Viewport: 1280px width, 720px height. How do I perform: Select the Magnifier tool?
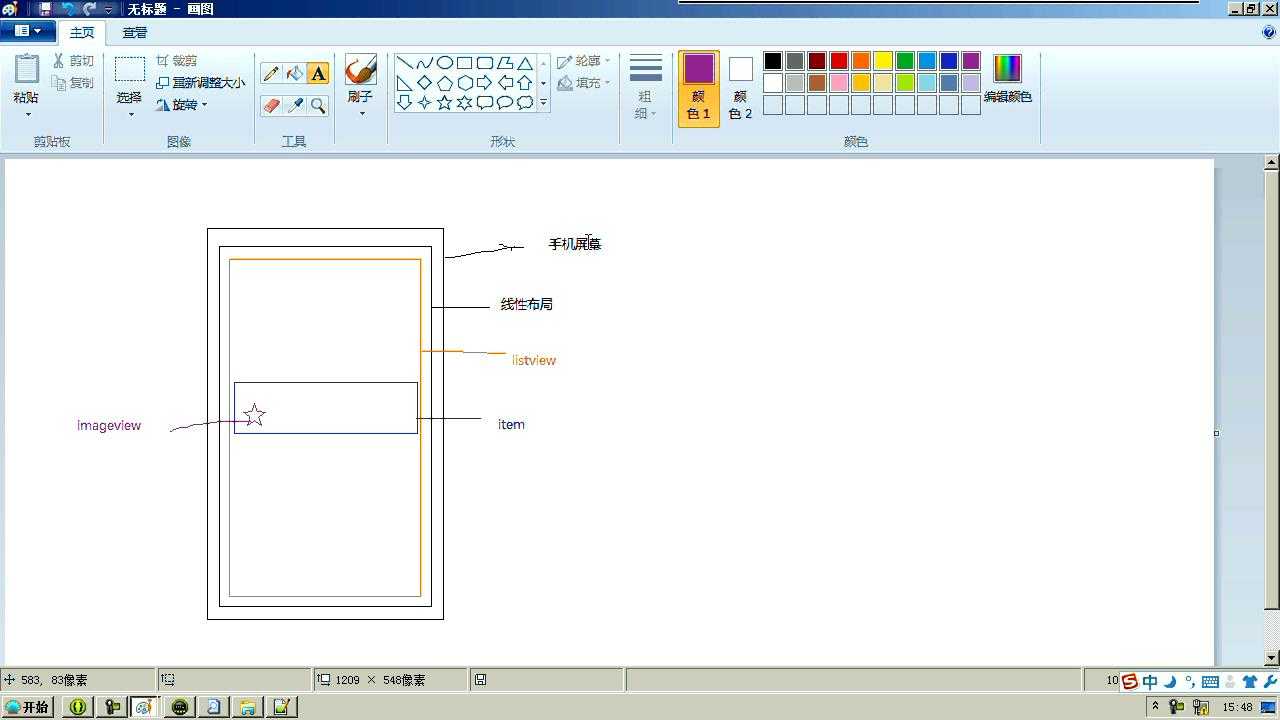tap(318, 105)
